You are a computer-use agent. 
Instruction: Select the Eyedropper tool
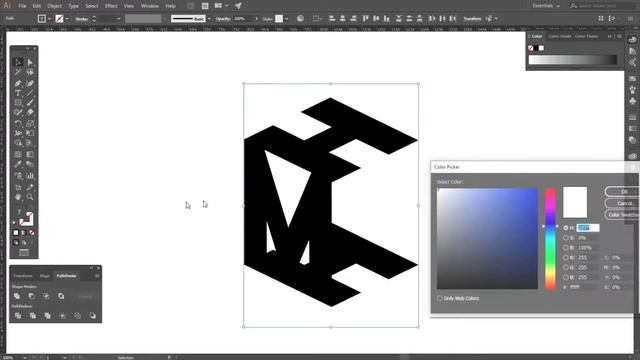click(x=18, y=164)
